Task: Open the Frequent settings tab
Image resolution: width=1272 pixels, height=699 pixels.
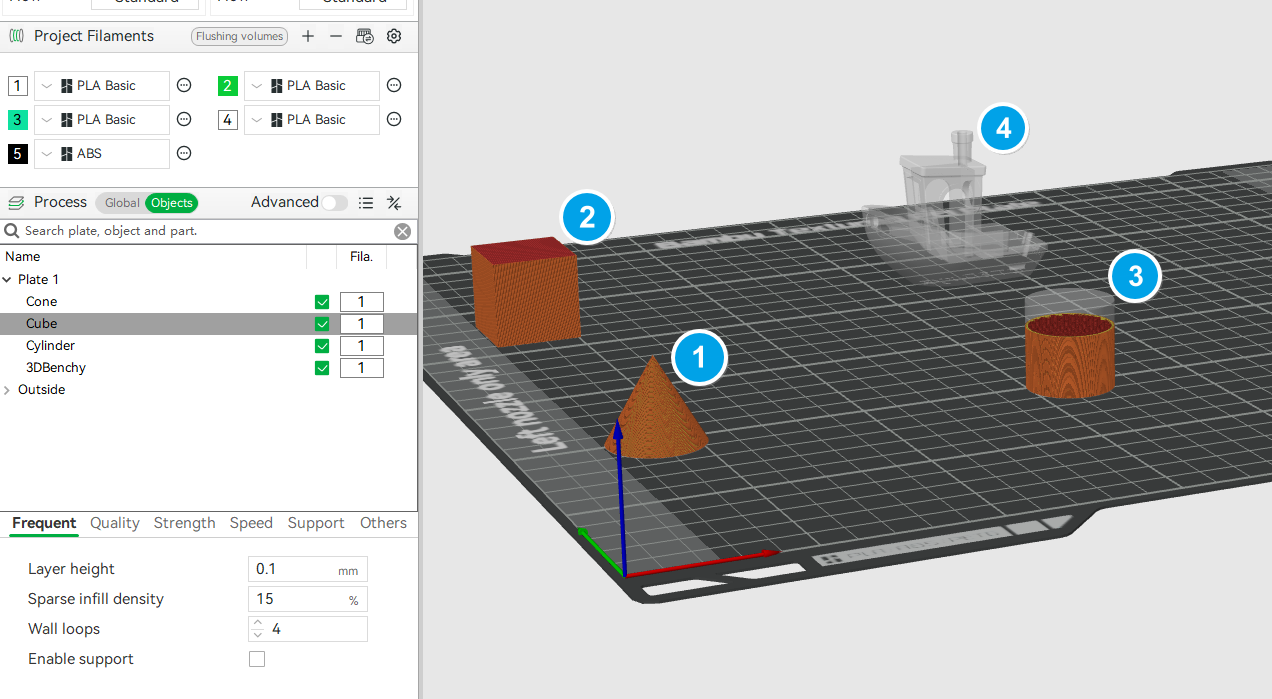Action: (x=44, y=523)
